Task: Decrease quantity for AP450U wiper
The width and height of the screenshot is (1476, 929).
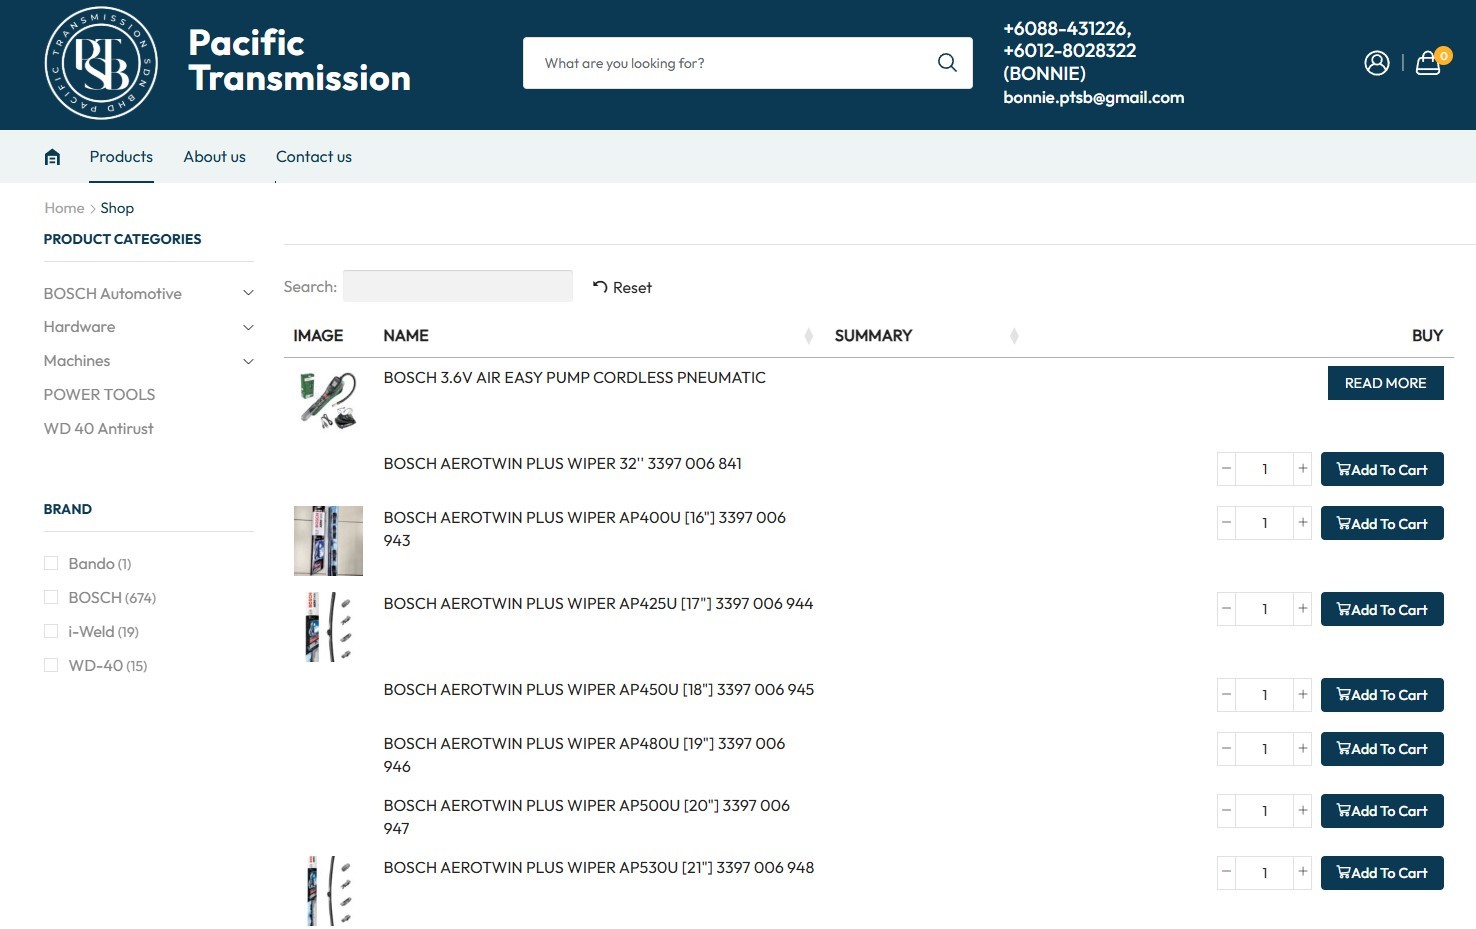Action: (1227, 695)
